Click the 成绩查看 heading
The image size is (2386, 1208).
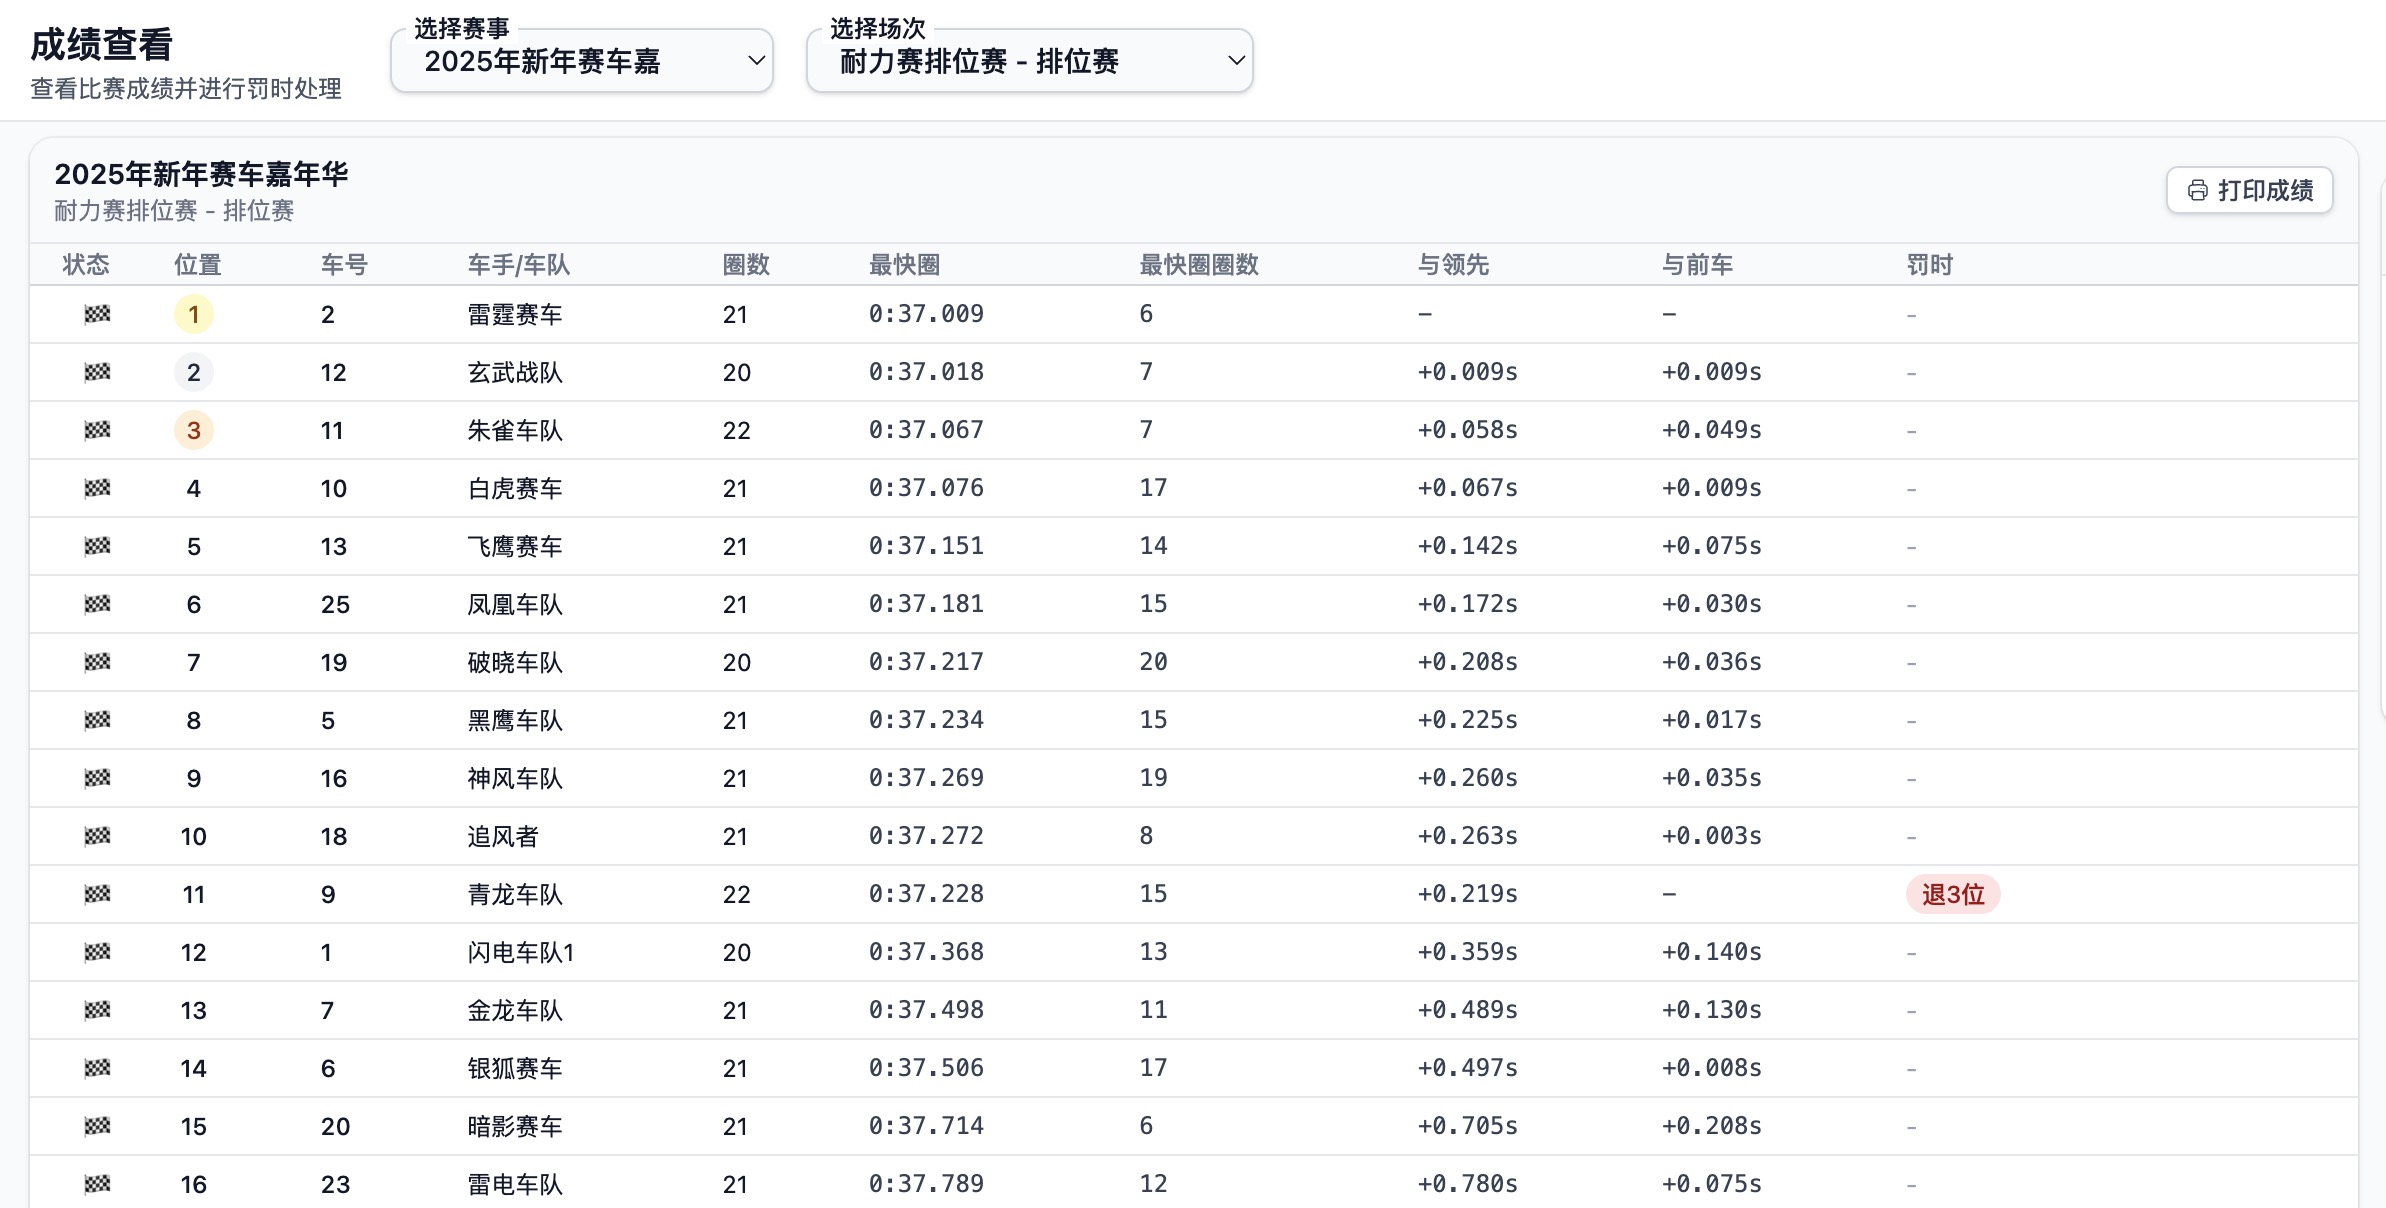[x=100, y=44]
